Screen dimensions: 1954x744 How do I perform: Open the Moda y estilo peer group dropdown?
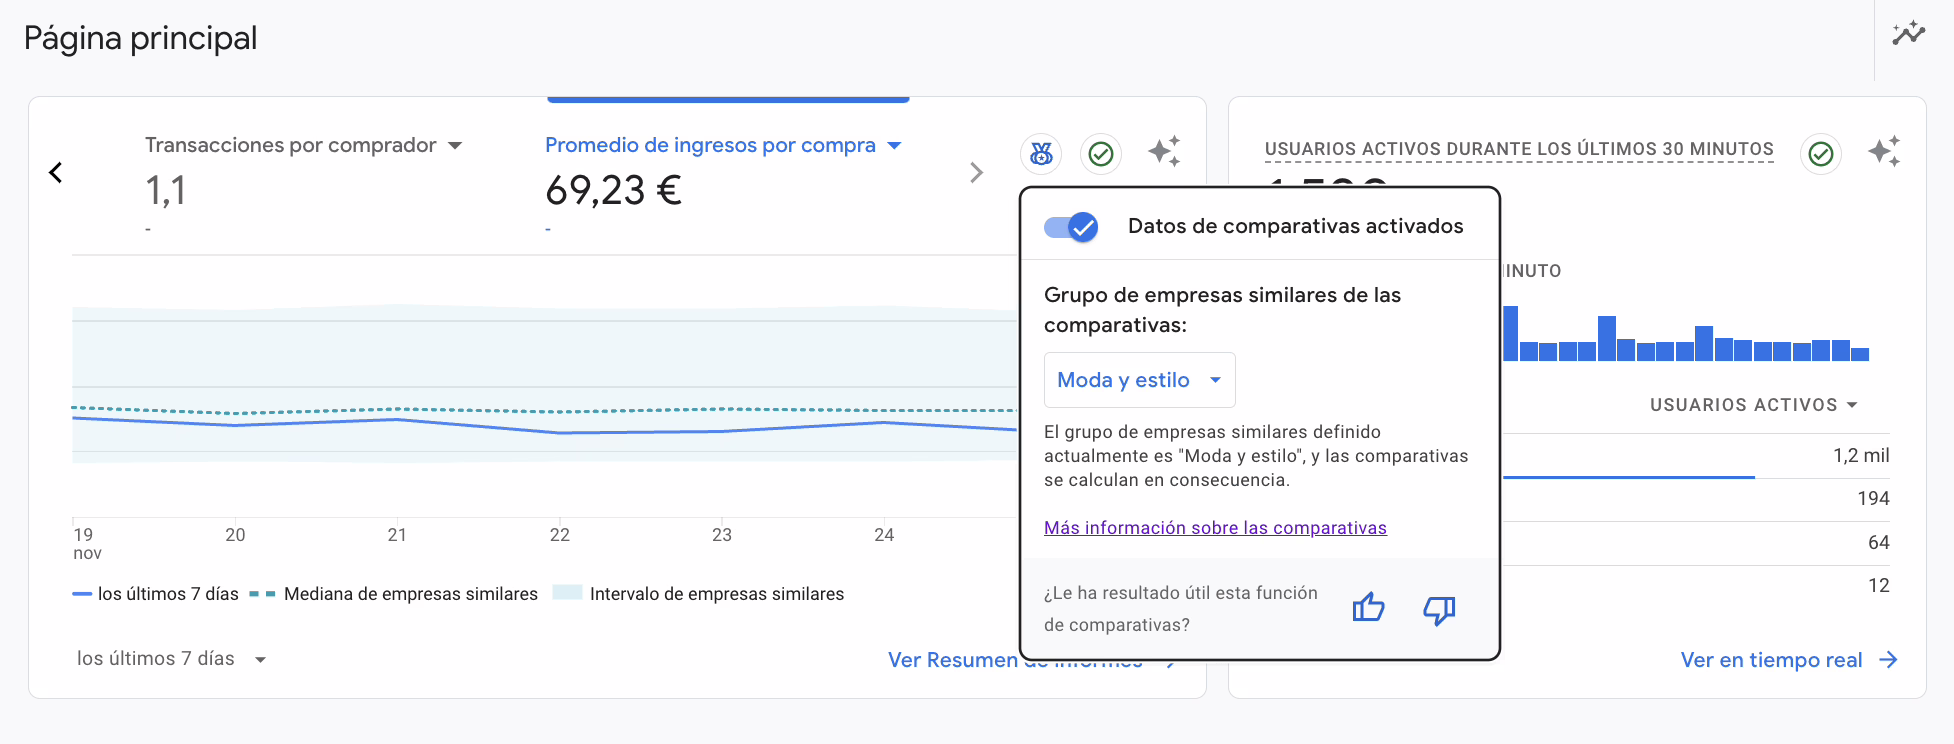1139,380
